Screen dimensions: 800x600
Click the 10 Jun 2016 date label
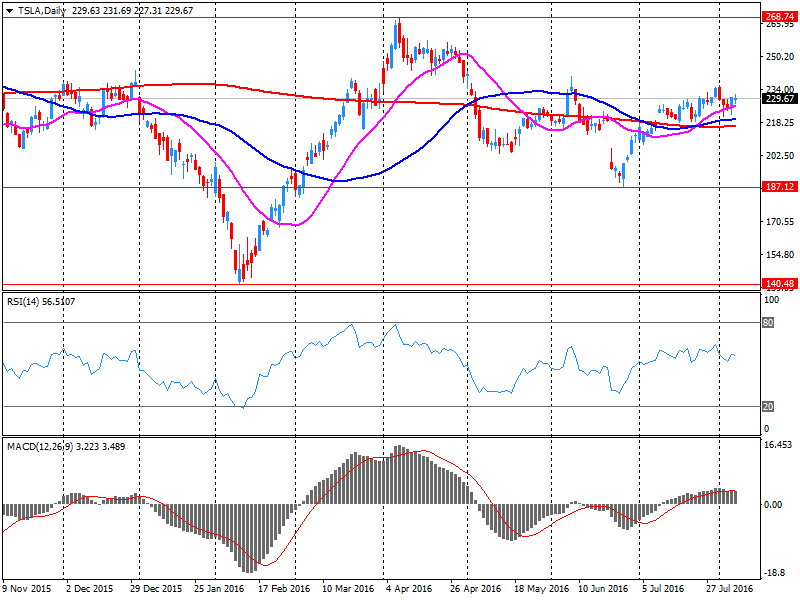[x=603, y=588]
